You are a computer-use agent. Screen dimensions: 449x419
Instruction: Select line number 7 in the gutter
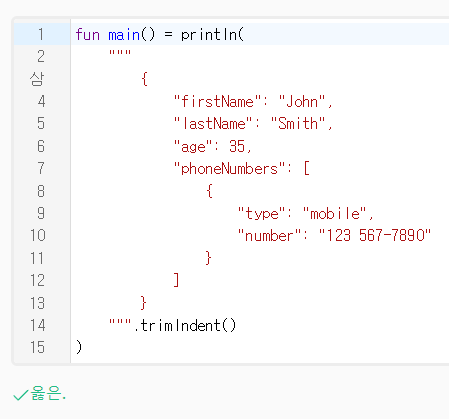[x=41, y=168]
